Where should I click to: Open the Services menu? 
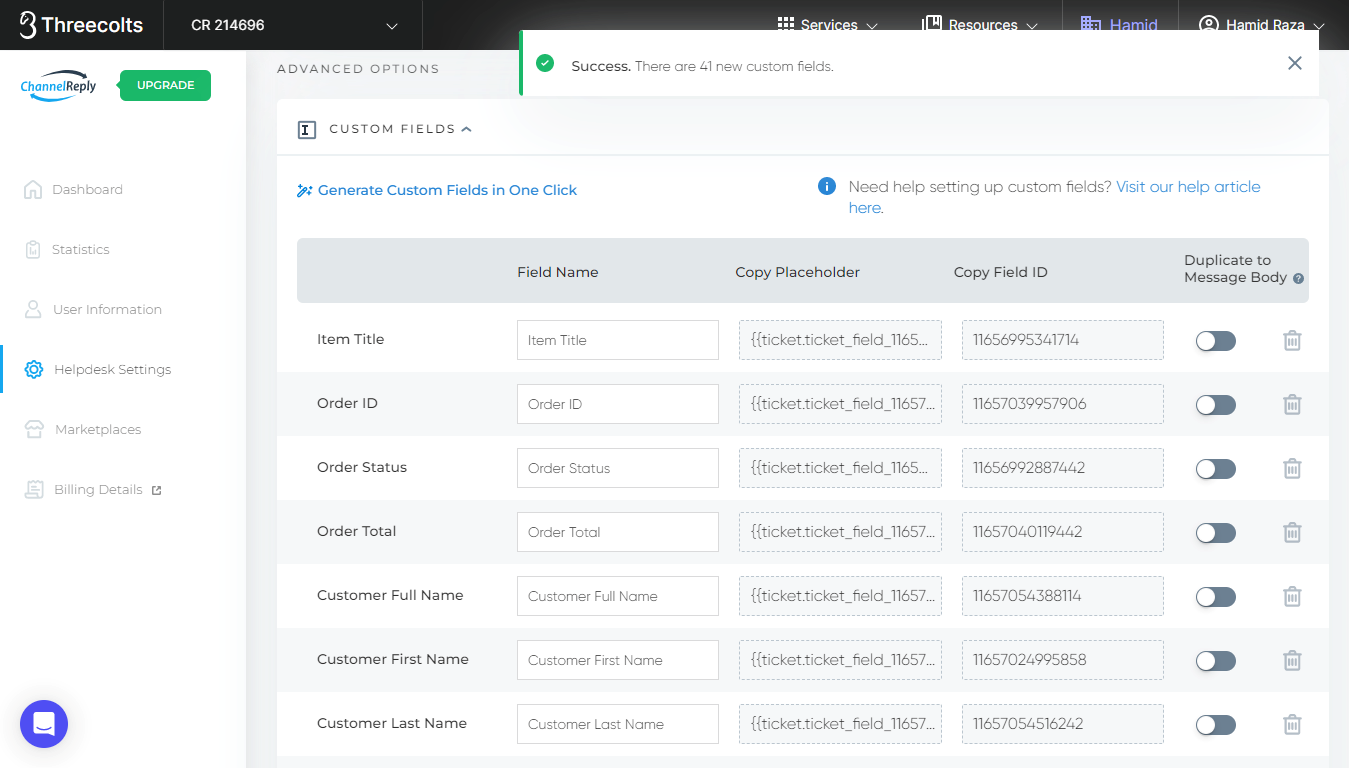827,25
